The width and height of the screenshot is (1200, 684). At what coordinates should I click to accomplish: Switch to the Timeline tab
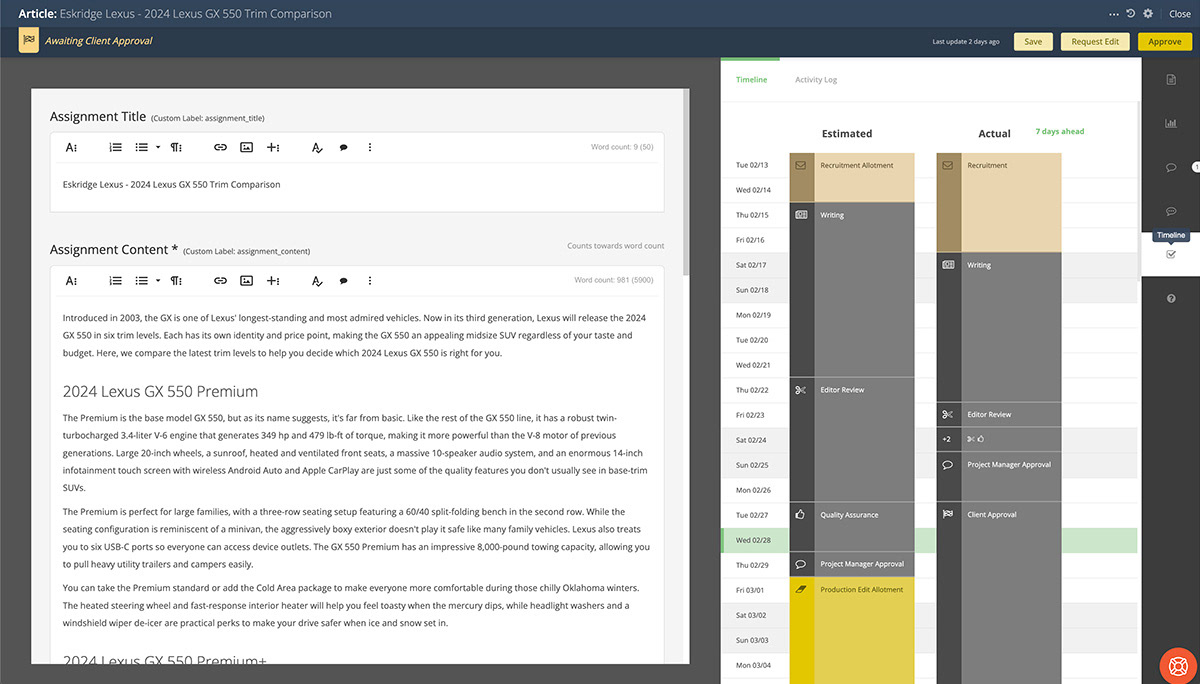point(751,79)
